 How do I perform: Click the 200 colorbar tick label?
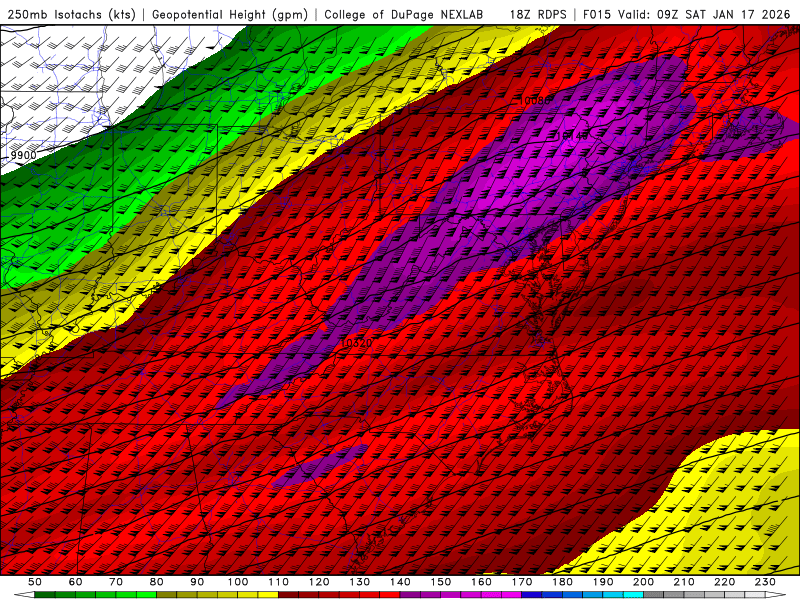click(x=643, y=582)
